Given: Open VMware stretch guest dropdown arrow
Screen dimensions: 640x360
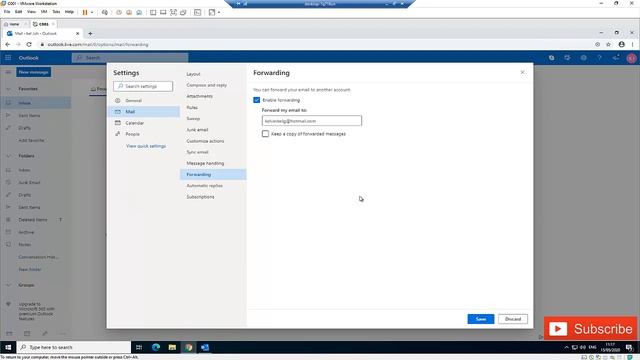Looking at the screenshot, I should click(x=219, y=12).
